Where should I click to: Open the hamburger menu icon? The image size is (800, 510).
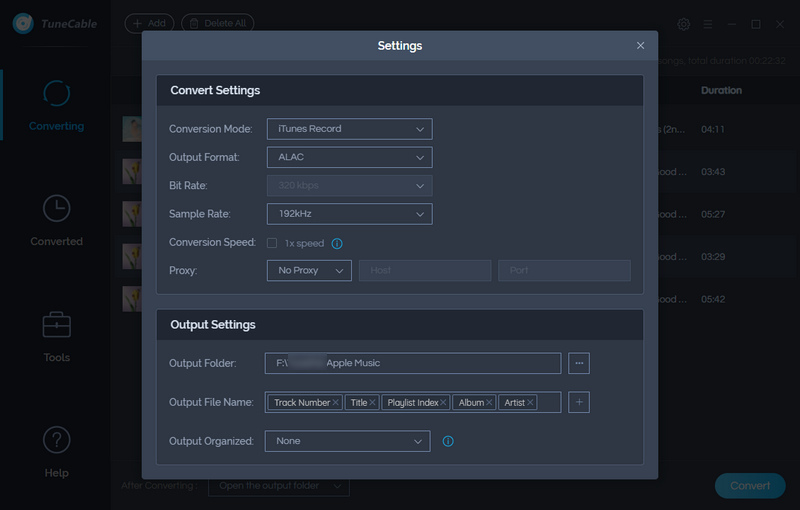coord(708,24)
